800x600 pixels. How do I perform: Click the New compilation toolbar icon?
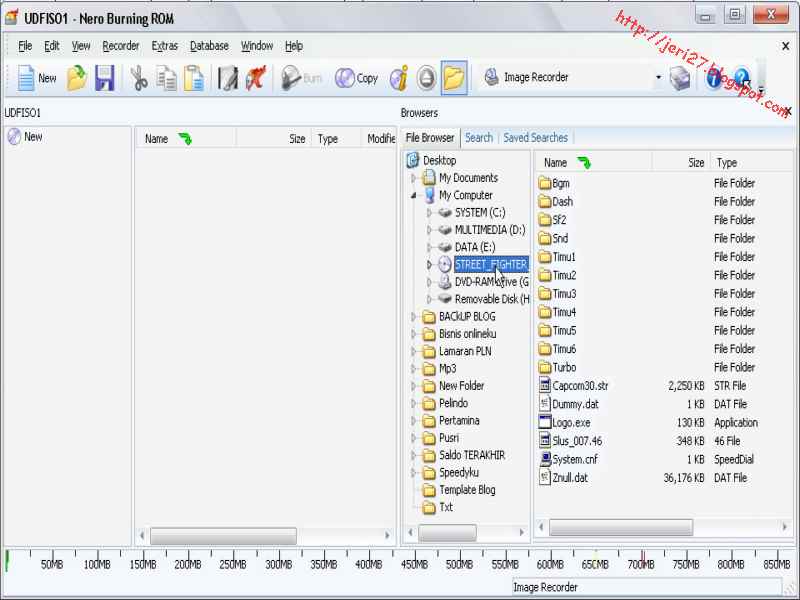click(37, 78)
